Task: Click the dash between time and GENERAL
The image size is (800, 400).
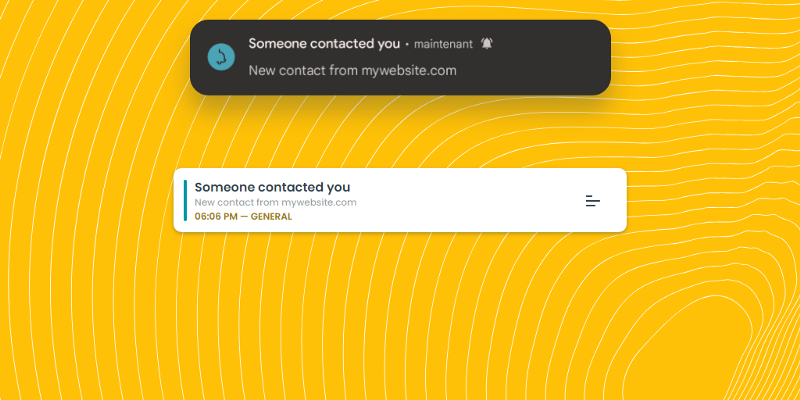Action: [244, 216]
